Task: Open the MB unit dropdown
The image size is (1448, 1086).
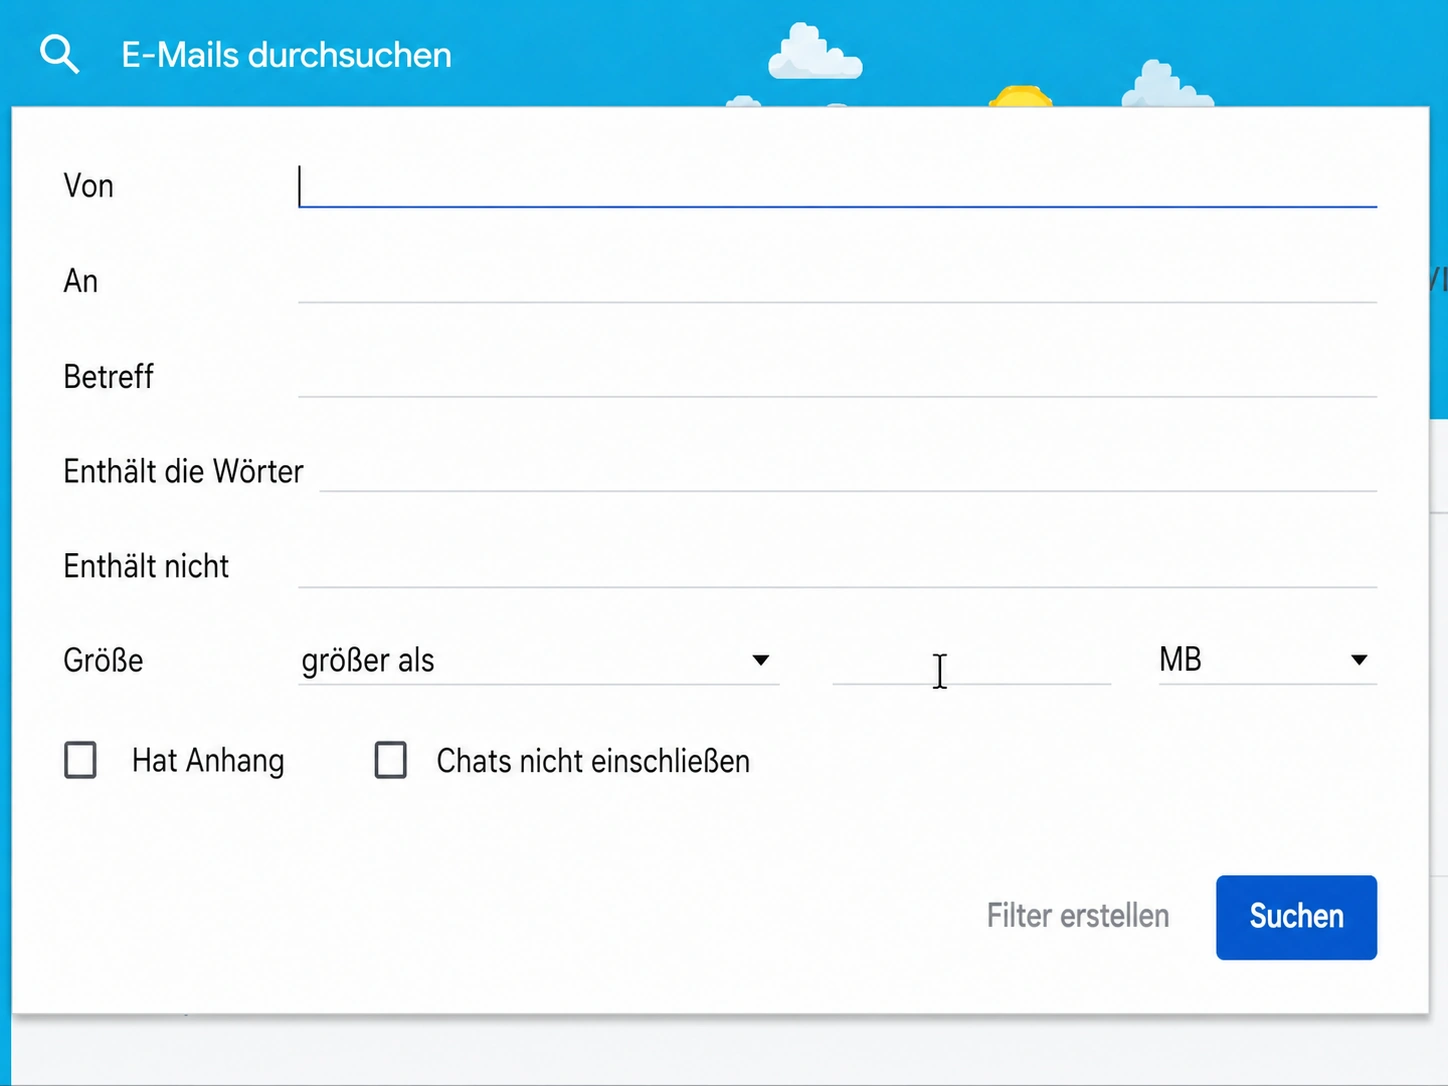Action: tap(1267, 660)
